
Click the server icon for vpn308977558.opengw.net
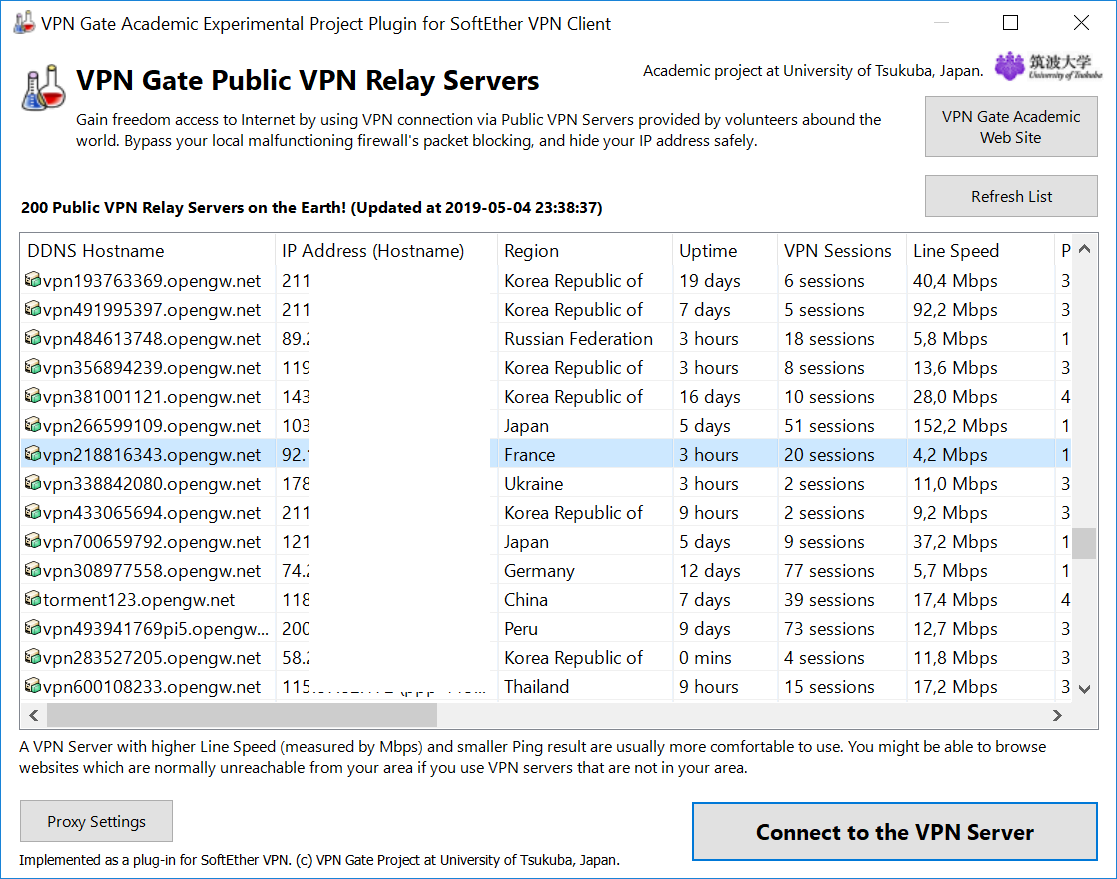click(x=33, y=570)
